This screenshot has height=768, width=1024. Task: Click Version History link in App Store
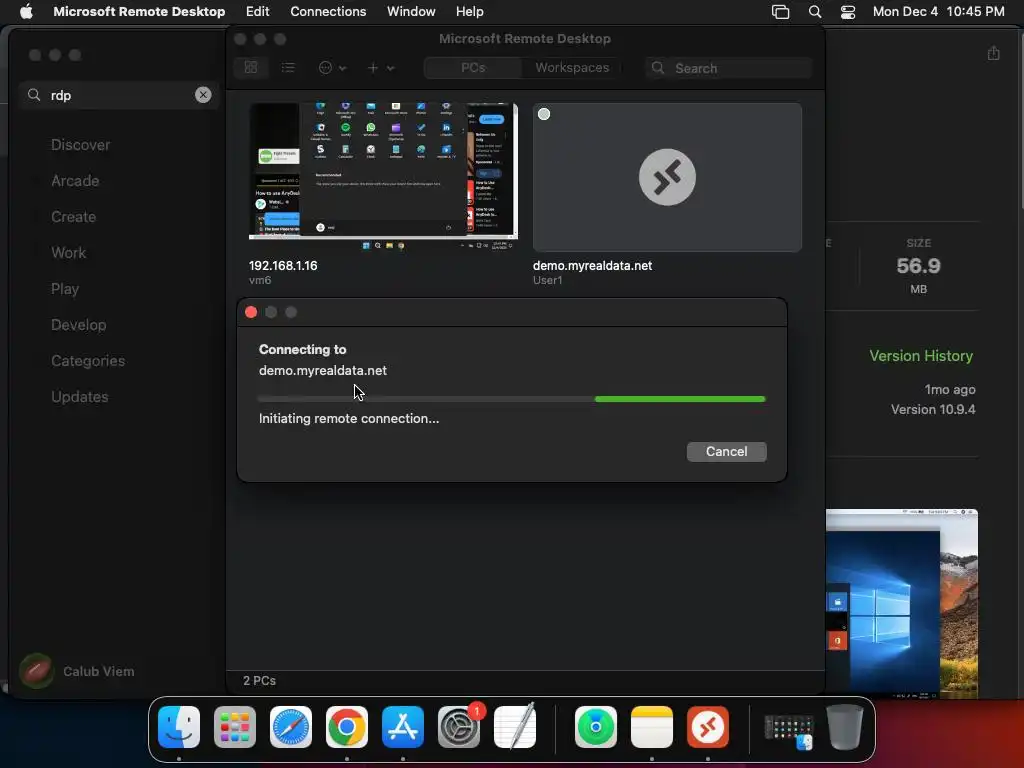pos(921,356)
